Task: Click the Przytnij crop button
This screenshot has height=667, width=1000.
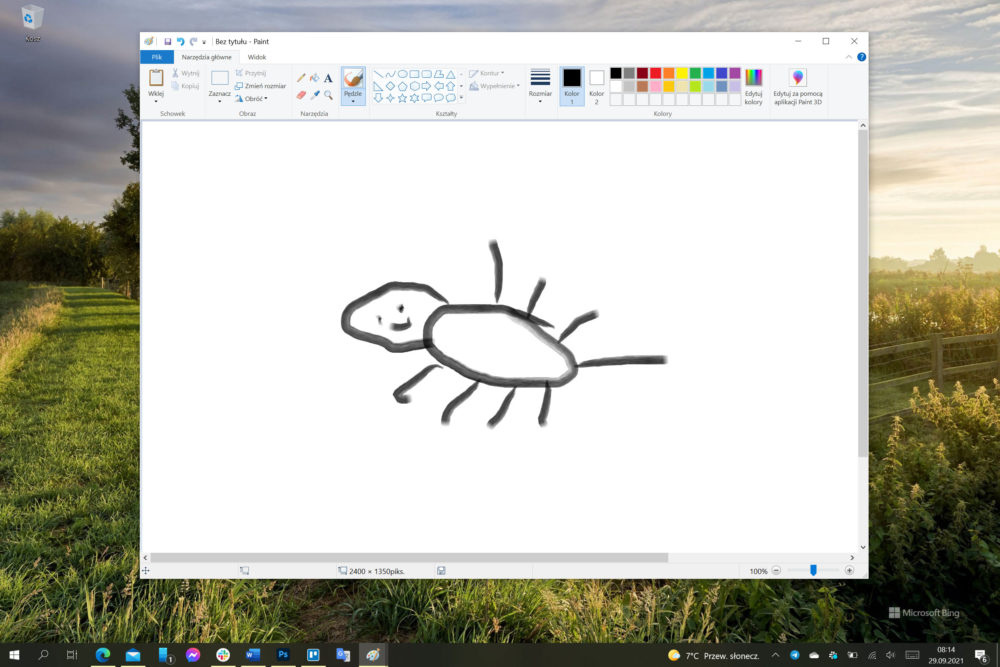Action: (251, 73)
